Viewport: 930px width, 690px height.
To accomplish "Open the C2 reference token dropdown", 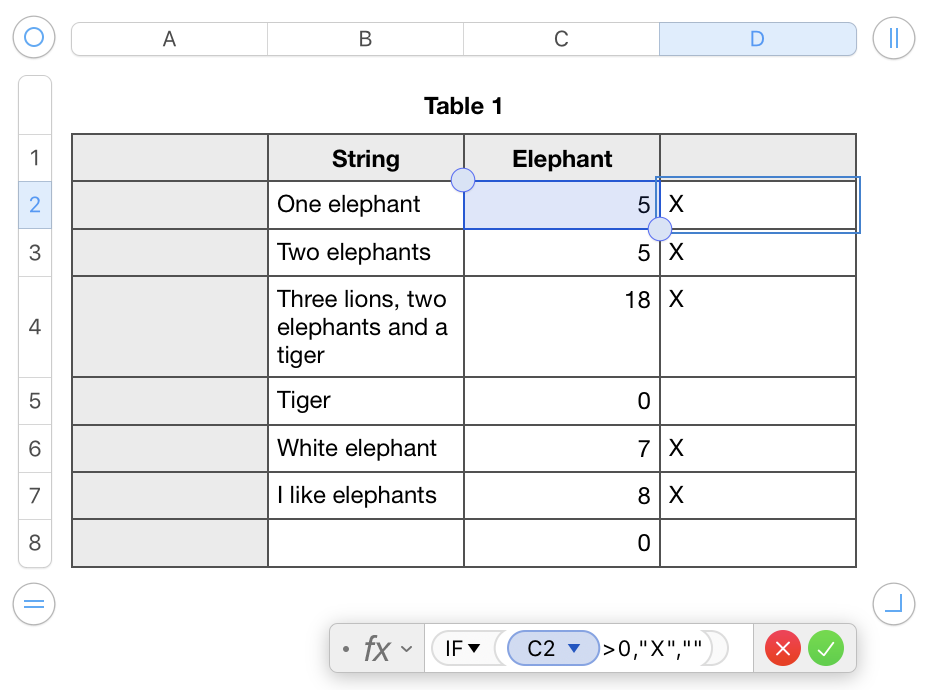I will tap(574, 649).
